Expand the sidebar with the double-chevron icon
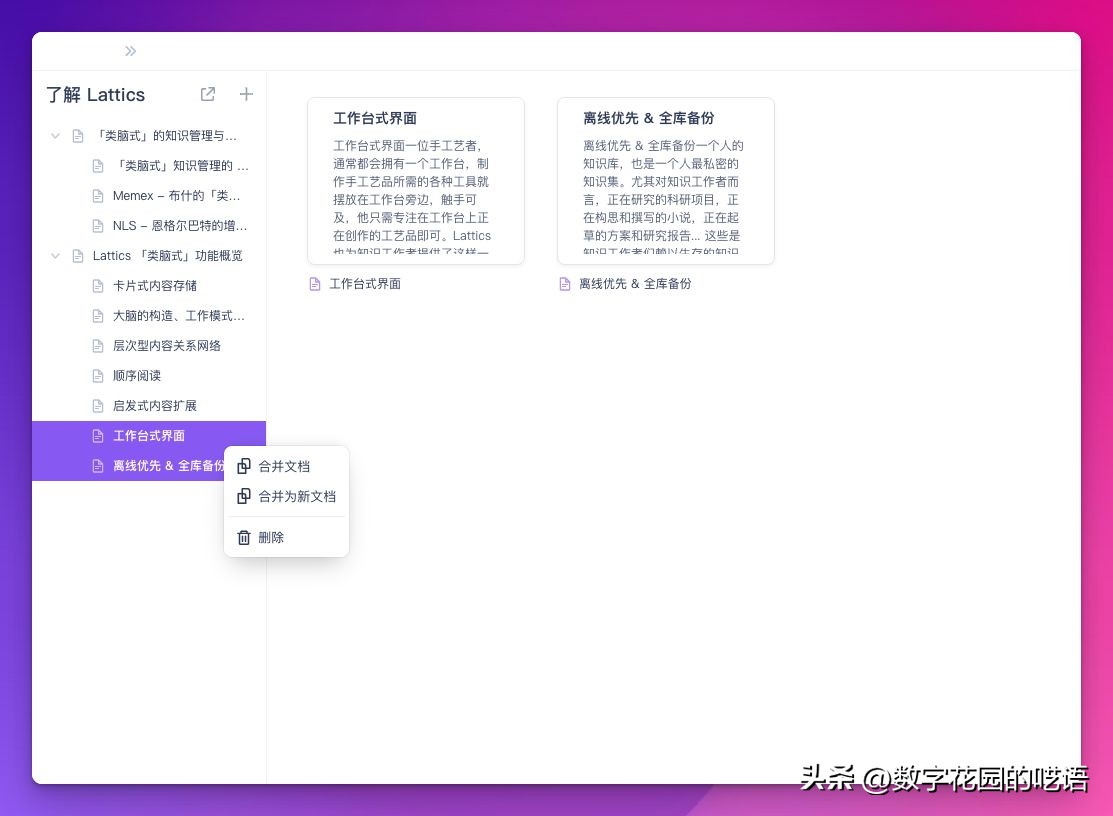Image resolution: width=1113 pixels, height=816 pixels. 131,51
